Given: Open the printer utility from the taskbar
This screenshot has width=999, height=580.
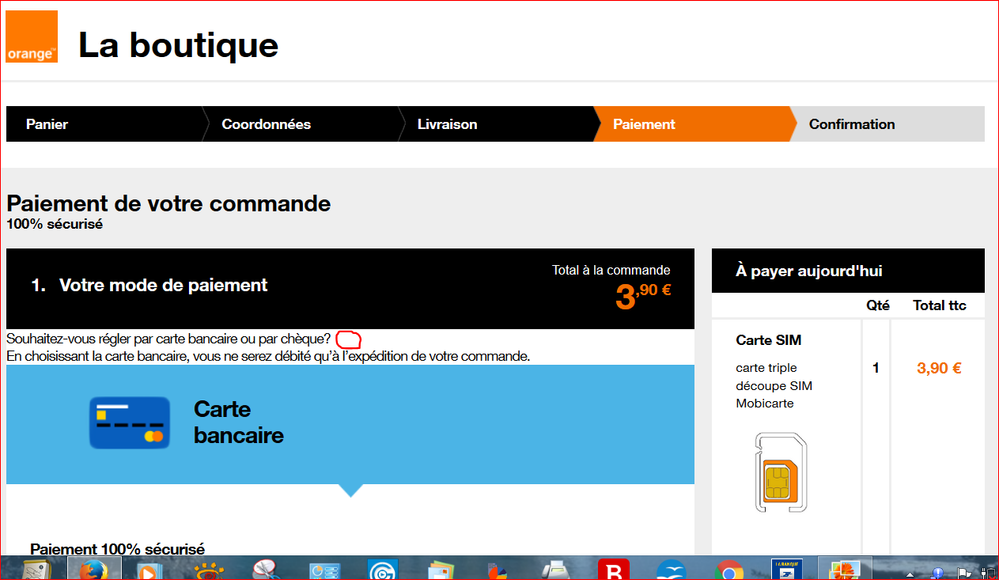Looking at the screenshot, I should [x=557, y=570].
